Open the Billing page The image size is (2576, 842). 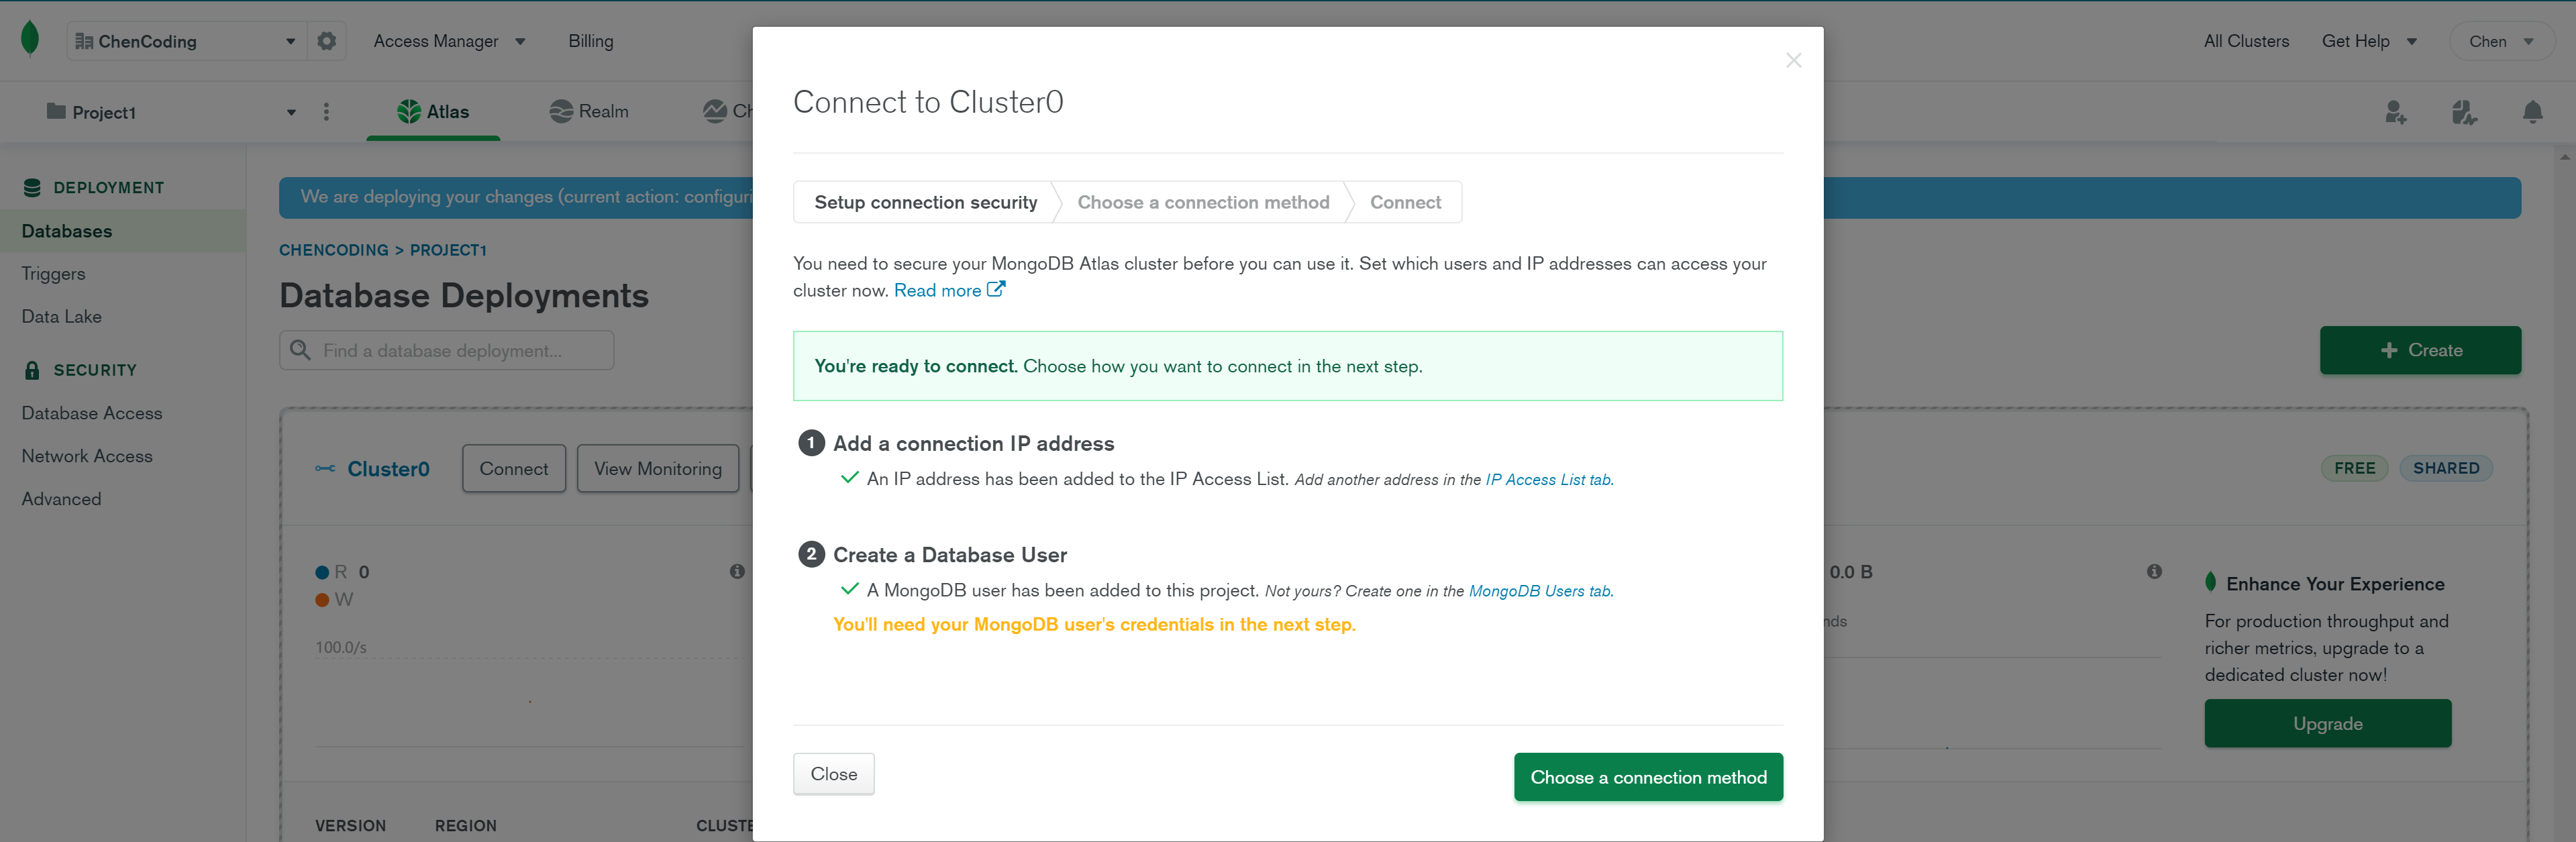point(591,41)
